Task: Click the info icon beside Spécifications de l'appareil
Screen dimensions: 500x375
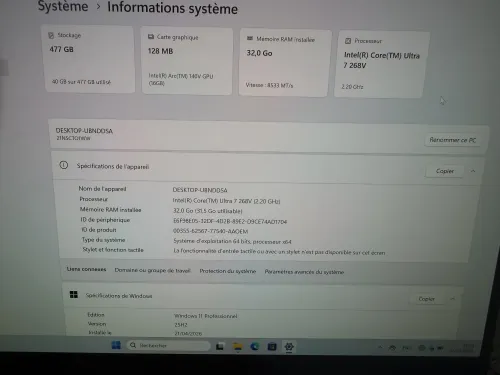Action: click(64, 165)
